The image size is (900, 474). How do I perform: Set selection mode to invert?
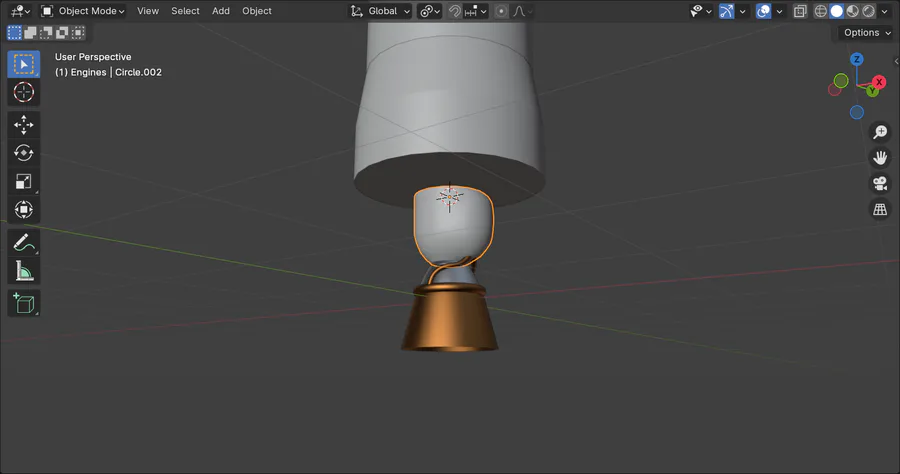62,33
